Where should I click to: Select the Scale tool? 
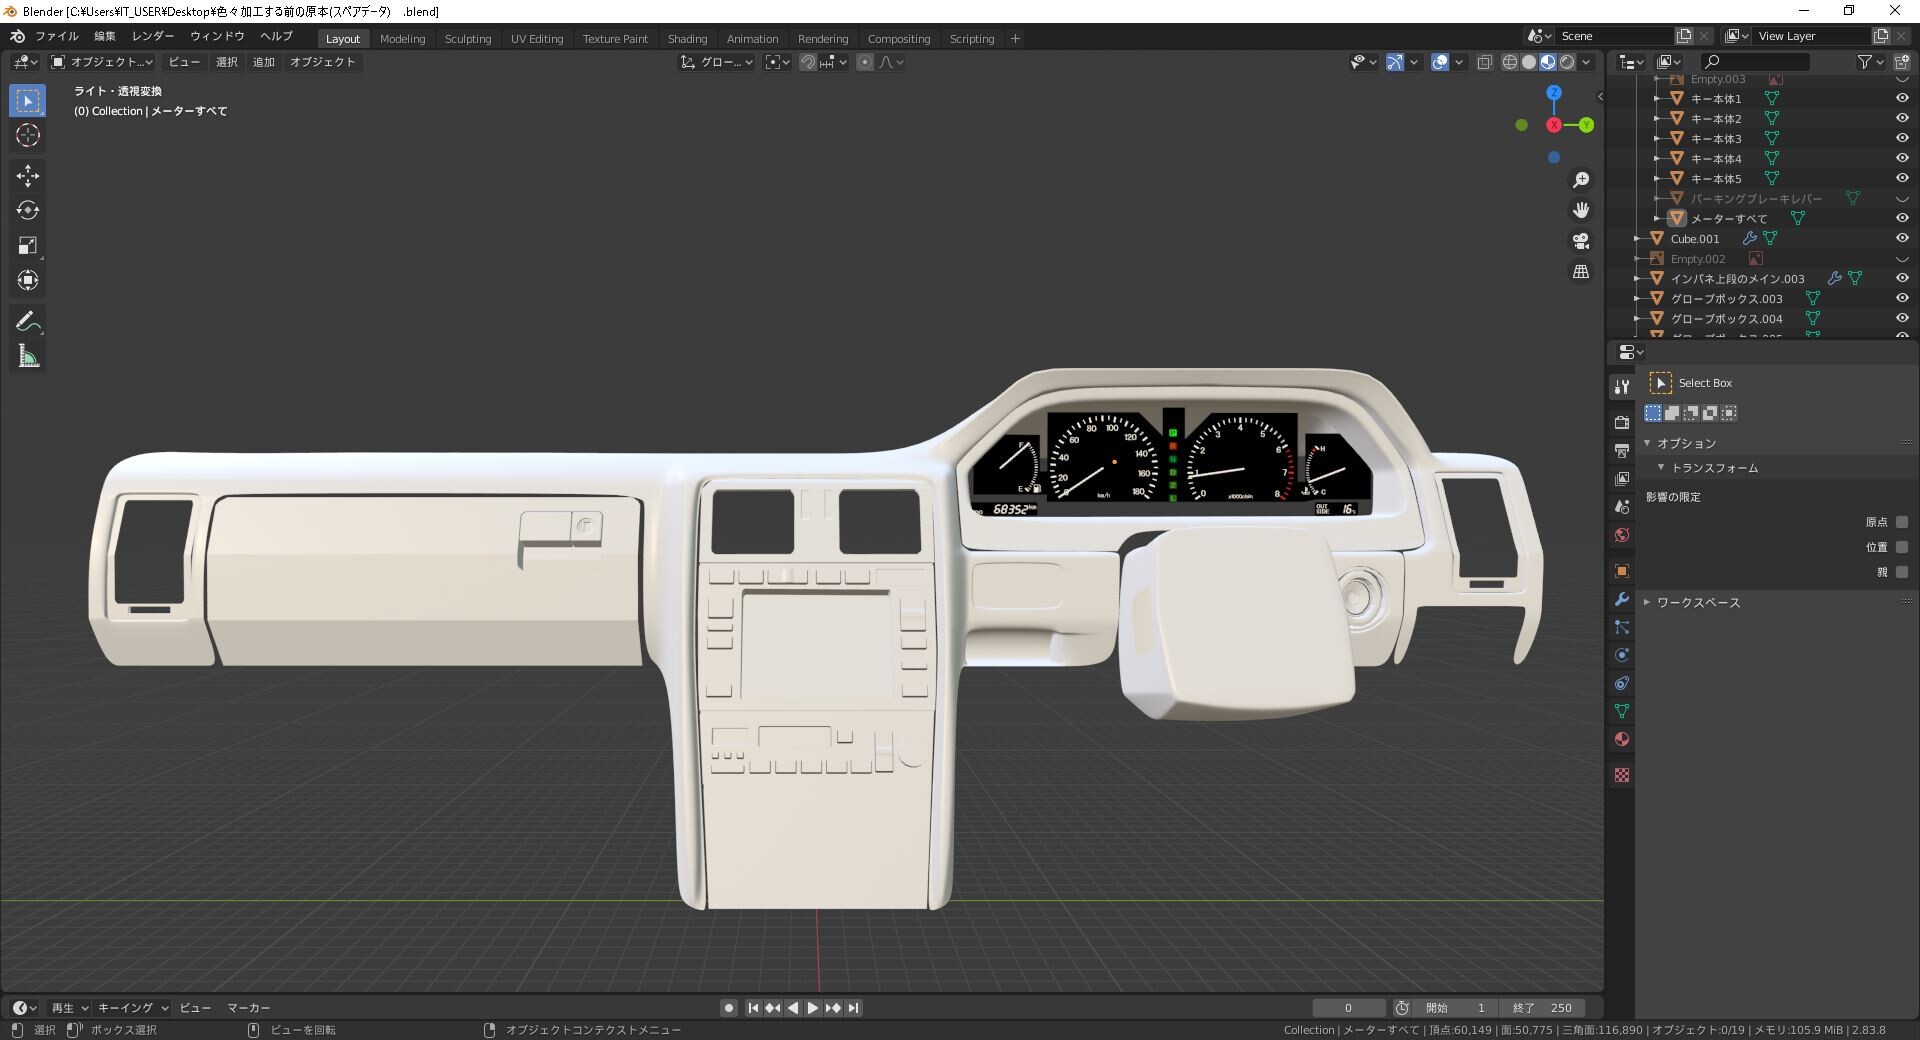point(27,245)
